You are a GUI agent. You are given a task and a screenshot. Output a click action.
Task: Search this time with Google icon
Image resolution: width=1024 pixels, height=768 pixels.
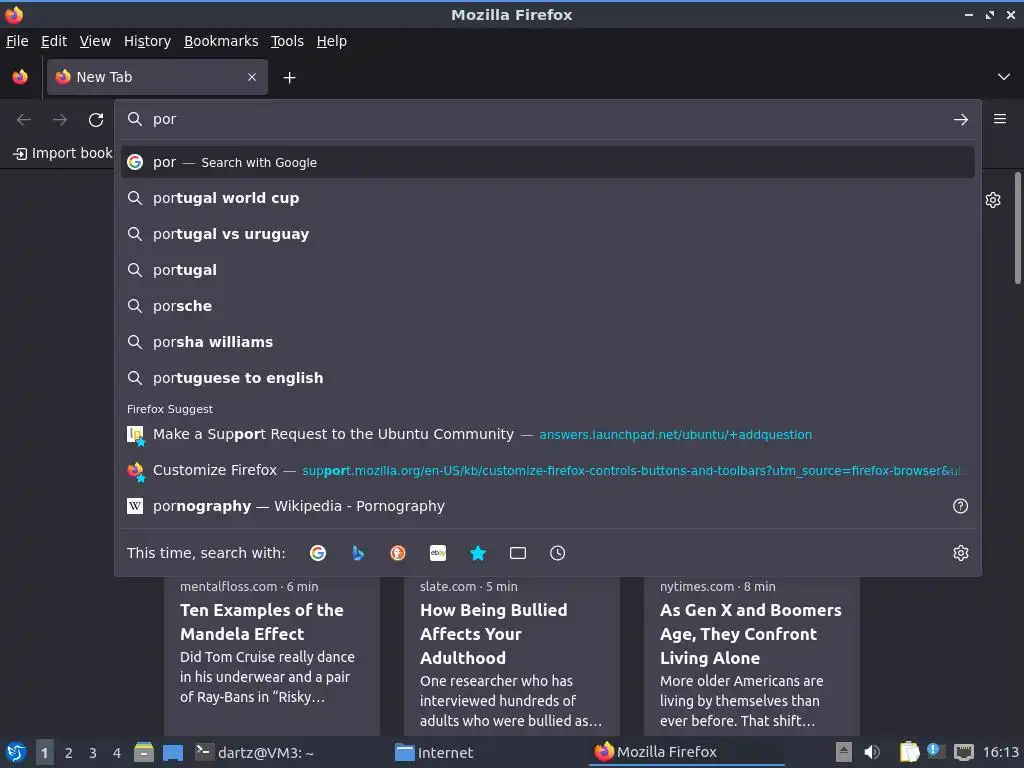(x=318, y=553)
